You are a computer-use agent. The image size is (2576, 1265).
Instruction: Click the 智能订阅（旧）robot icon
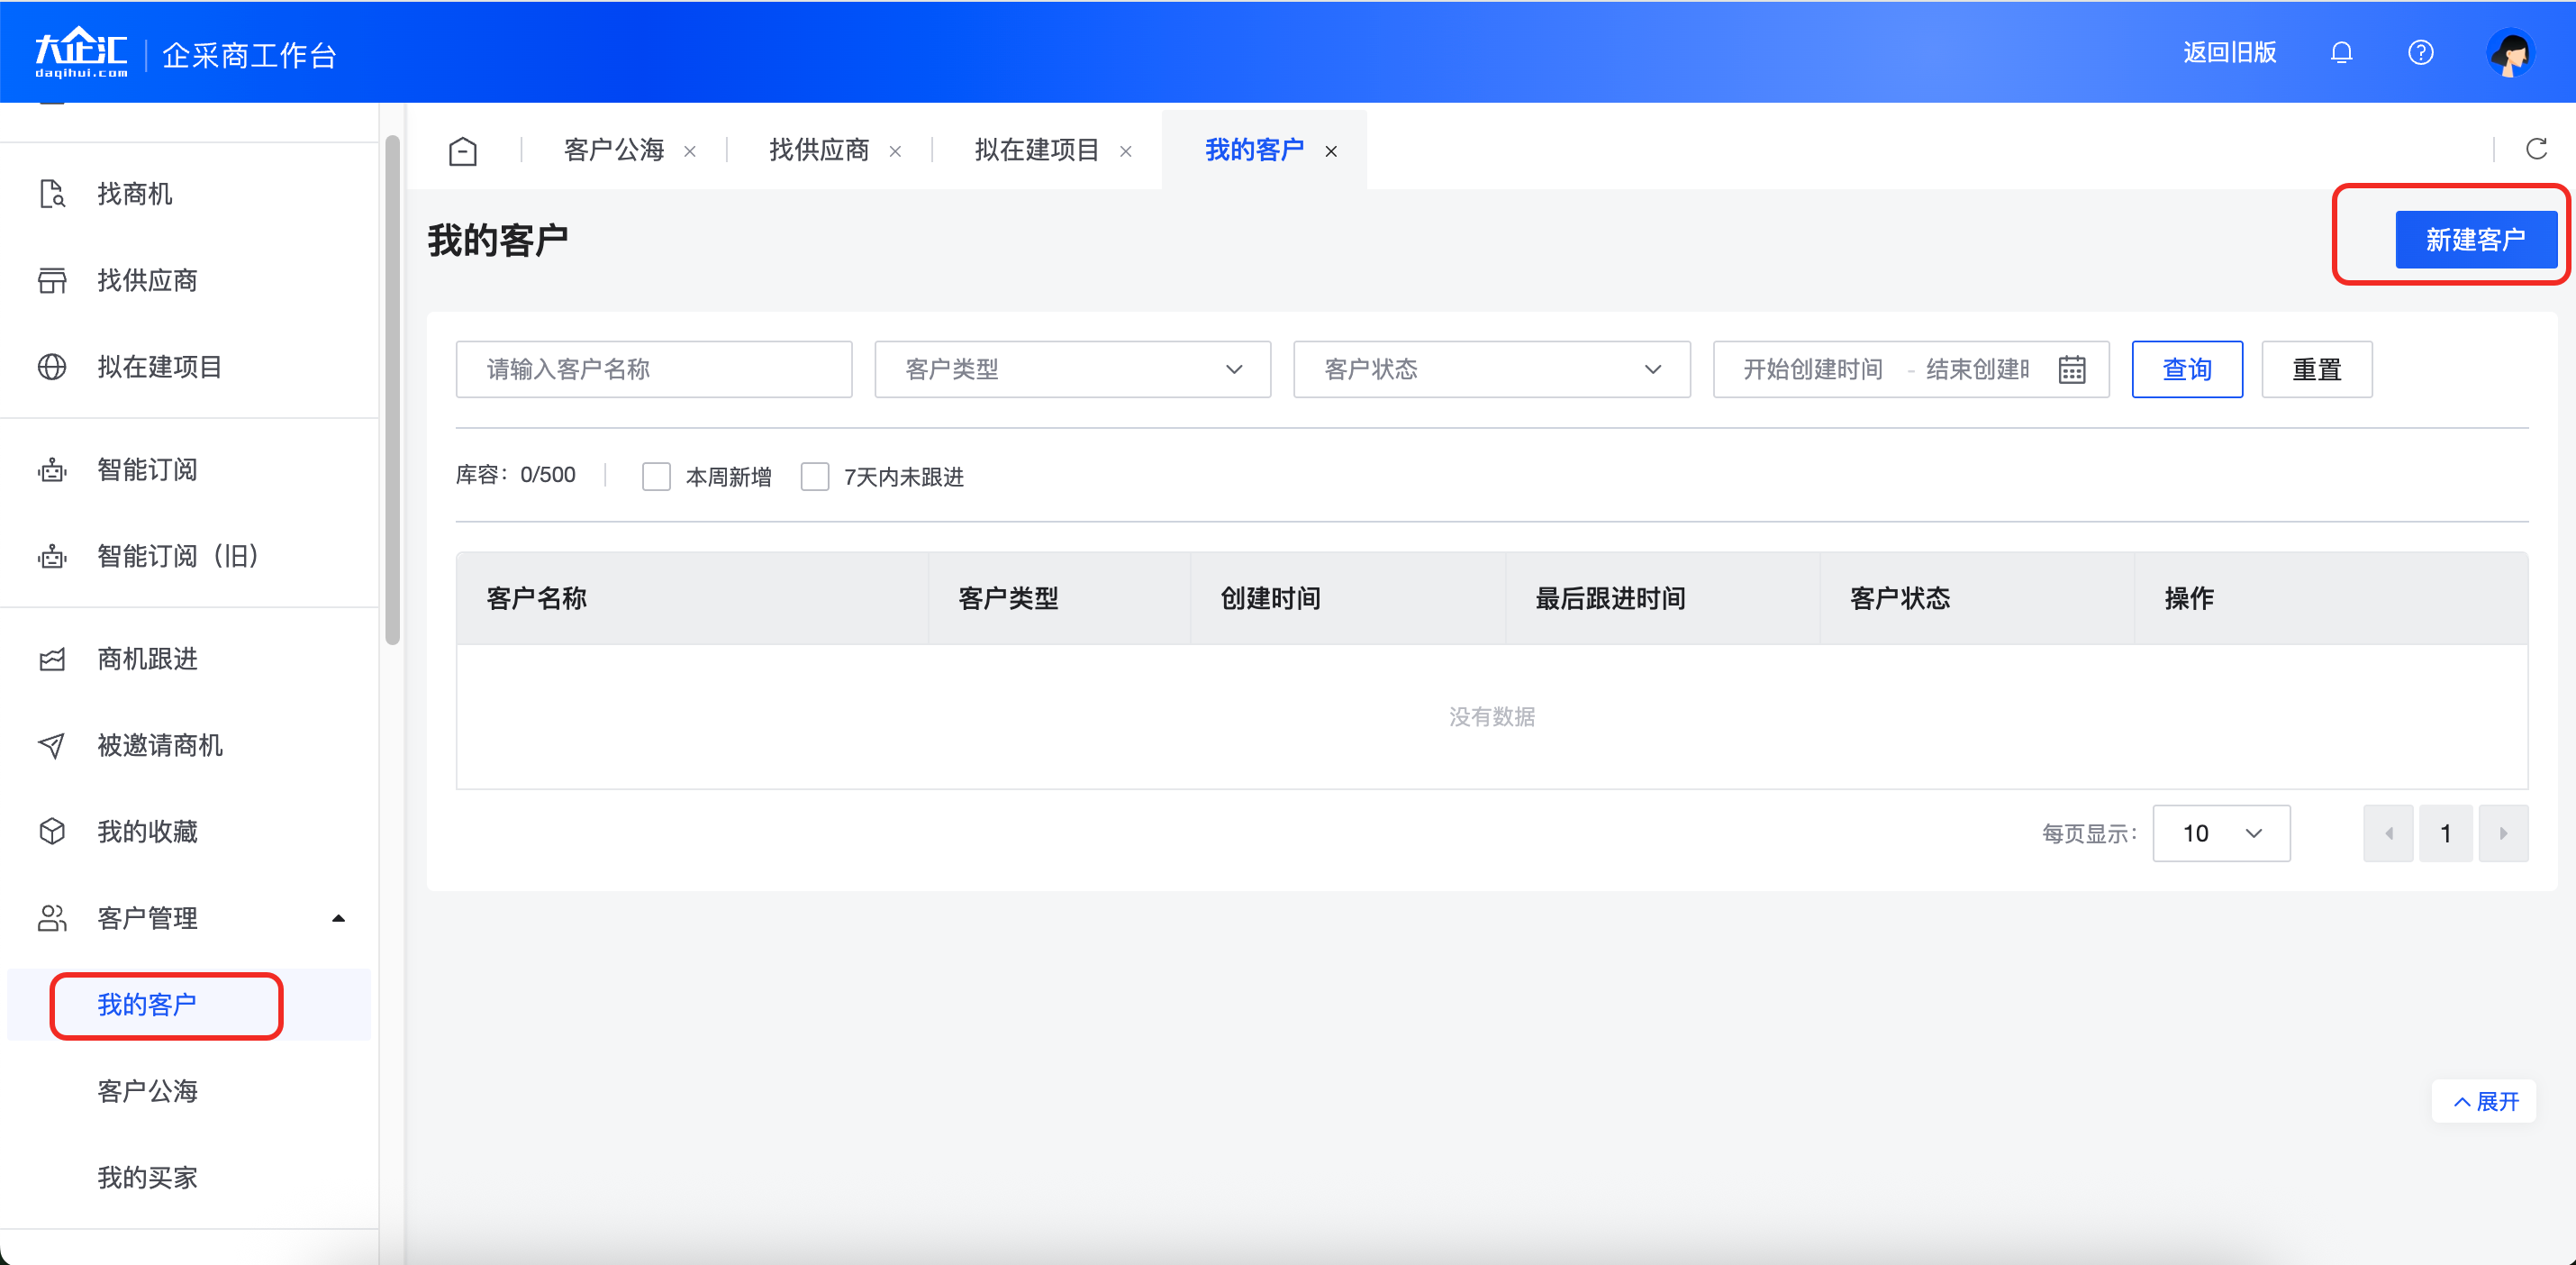click(x=52, y=556)
